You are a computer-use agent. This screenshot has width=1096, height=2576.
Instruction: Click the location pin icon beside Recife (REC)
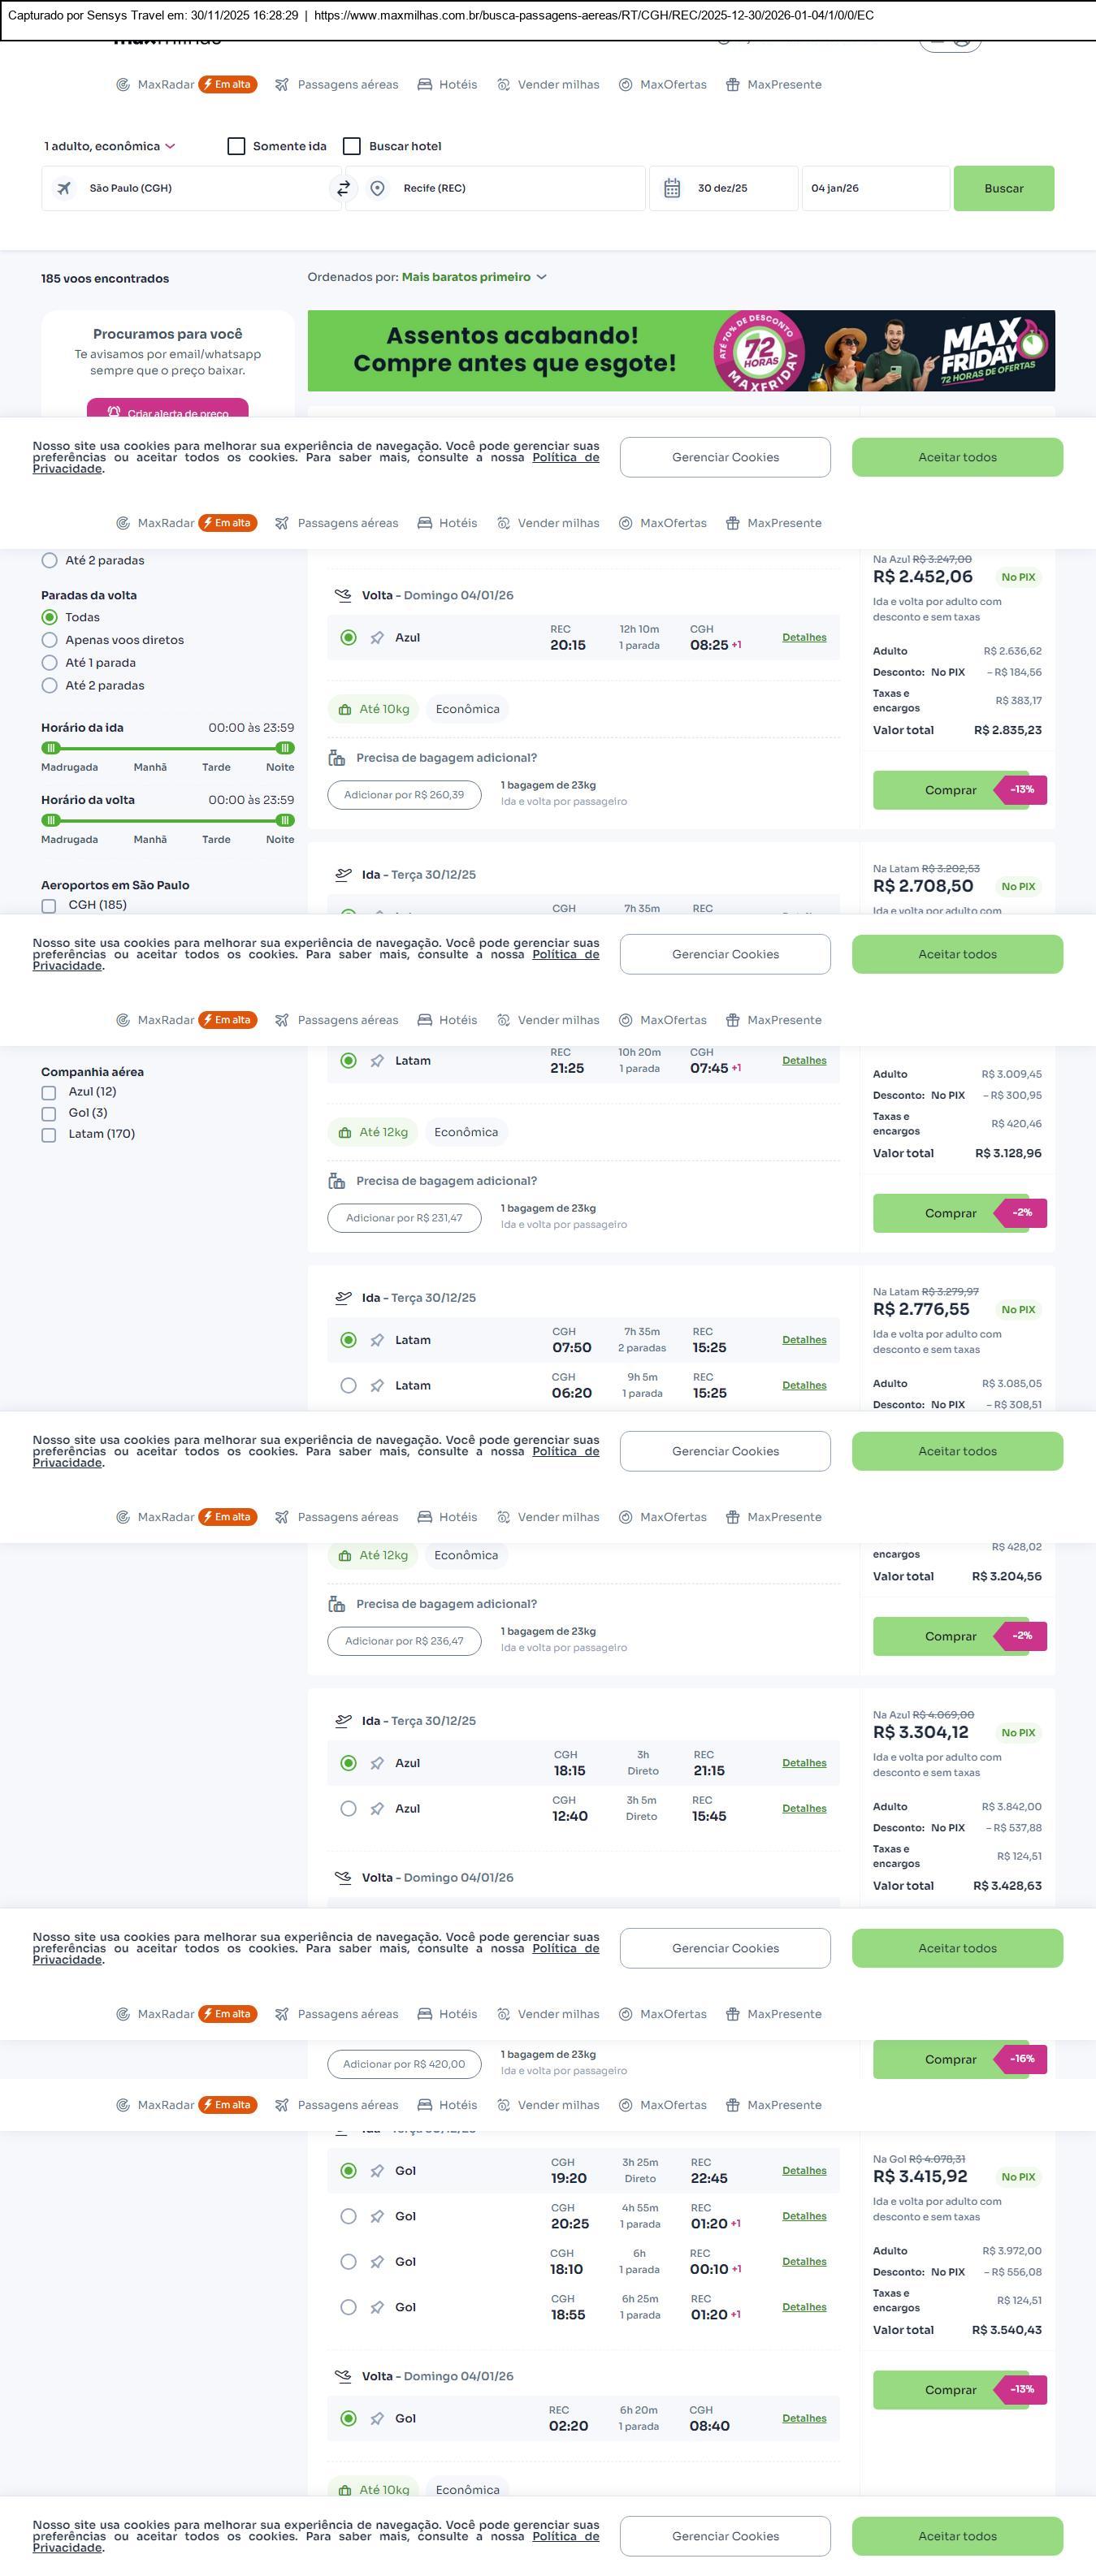tap(377, 188)
